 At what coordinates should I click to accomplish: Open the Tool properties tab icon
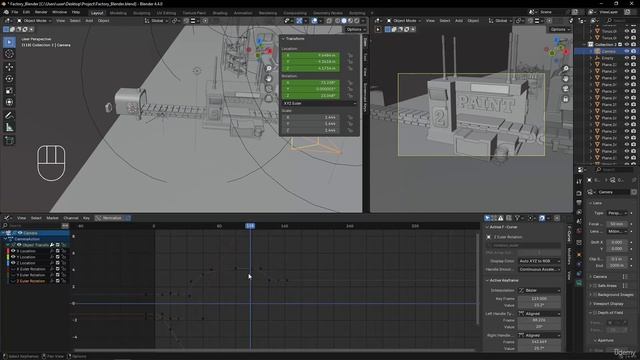[579, 181]
